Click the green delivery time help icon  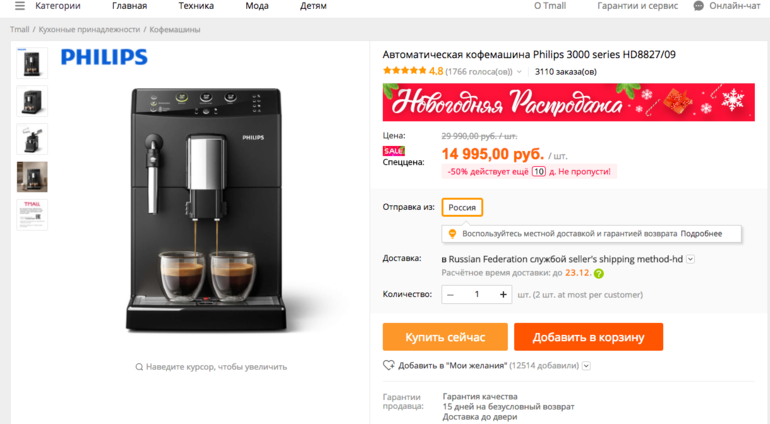[599, 274]
